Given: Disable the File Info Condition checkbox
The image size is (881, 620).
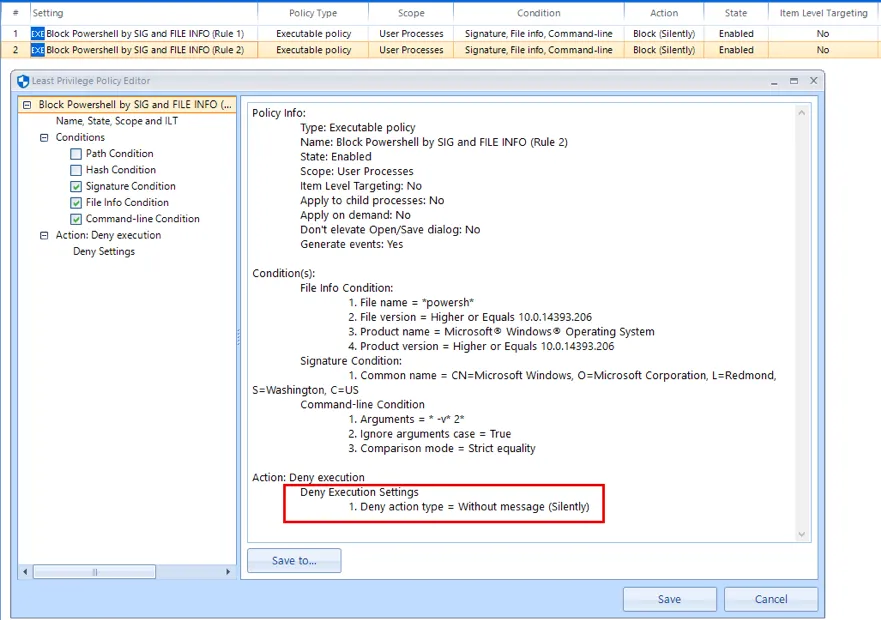Looking at the screenshot, I should pyautogui.click(x=76, y=203).
